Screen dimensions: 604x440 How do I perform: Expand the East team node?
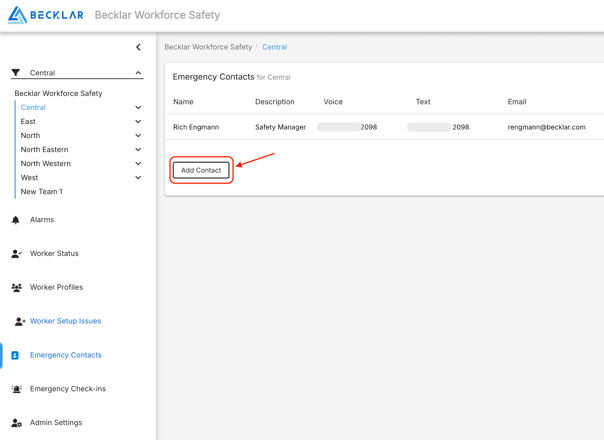coord(138,122)
